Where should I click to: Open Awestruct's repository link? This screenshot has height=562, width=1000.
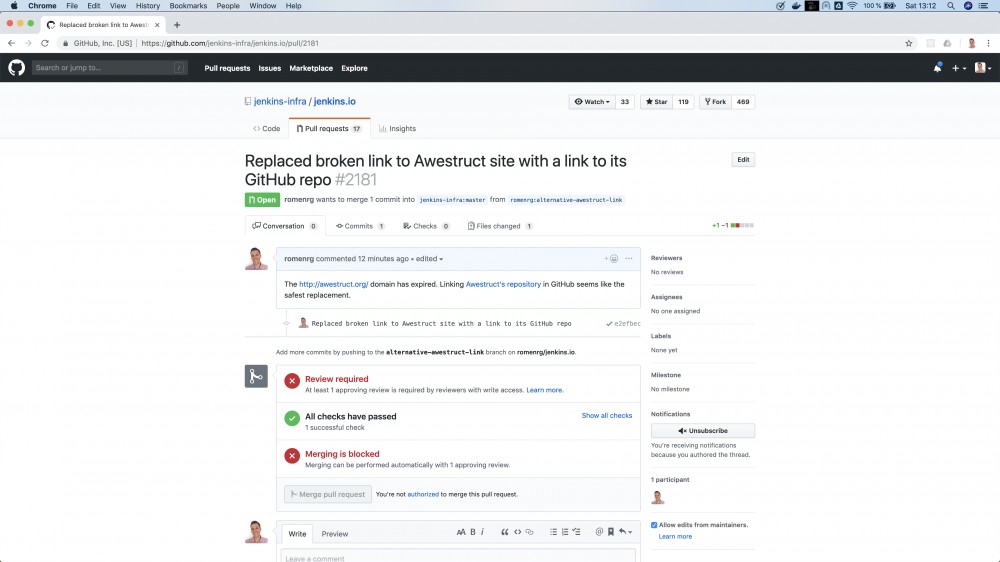503,285
